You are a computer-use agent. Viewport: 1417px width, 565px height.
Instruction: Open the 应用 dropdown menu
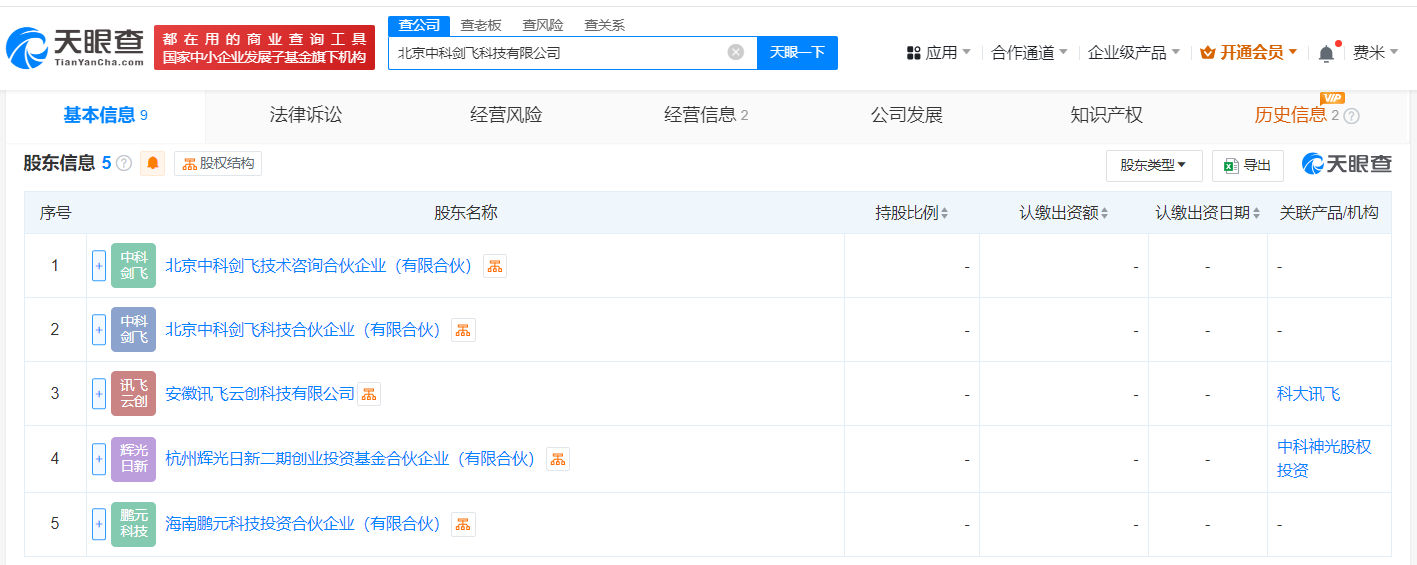tap(938, 53)
